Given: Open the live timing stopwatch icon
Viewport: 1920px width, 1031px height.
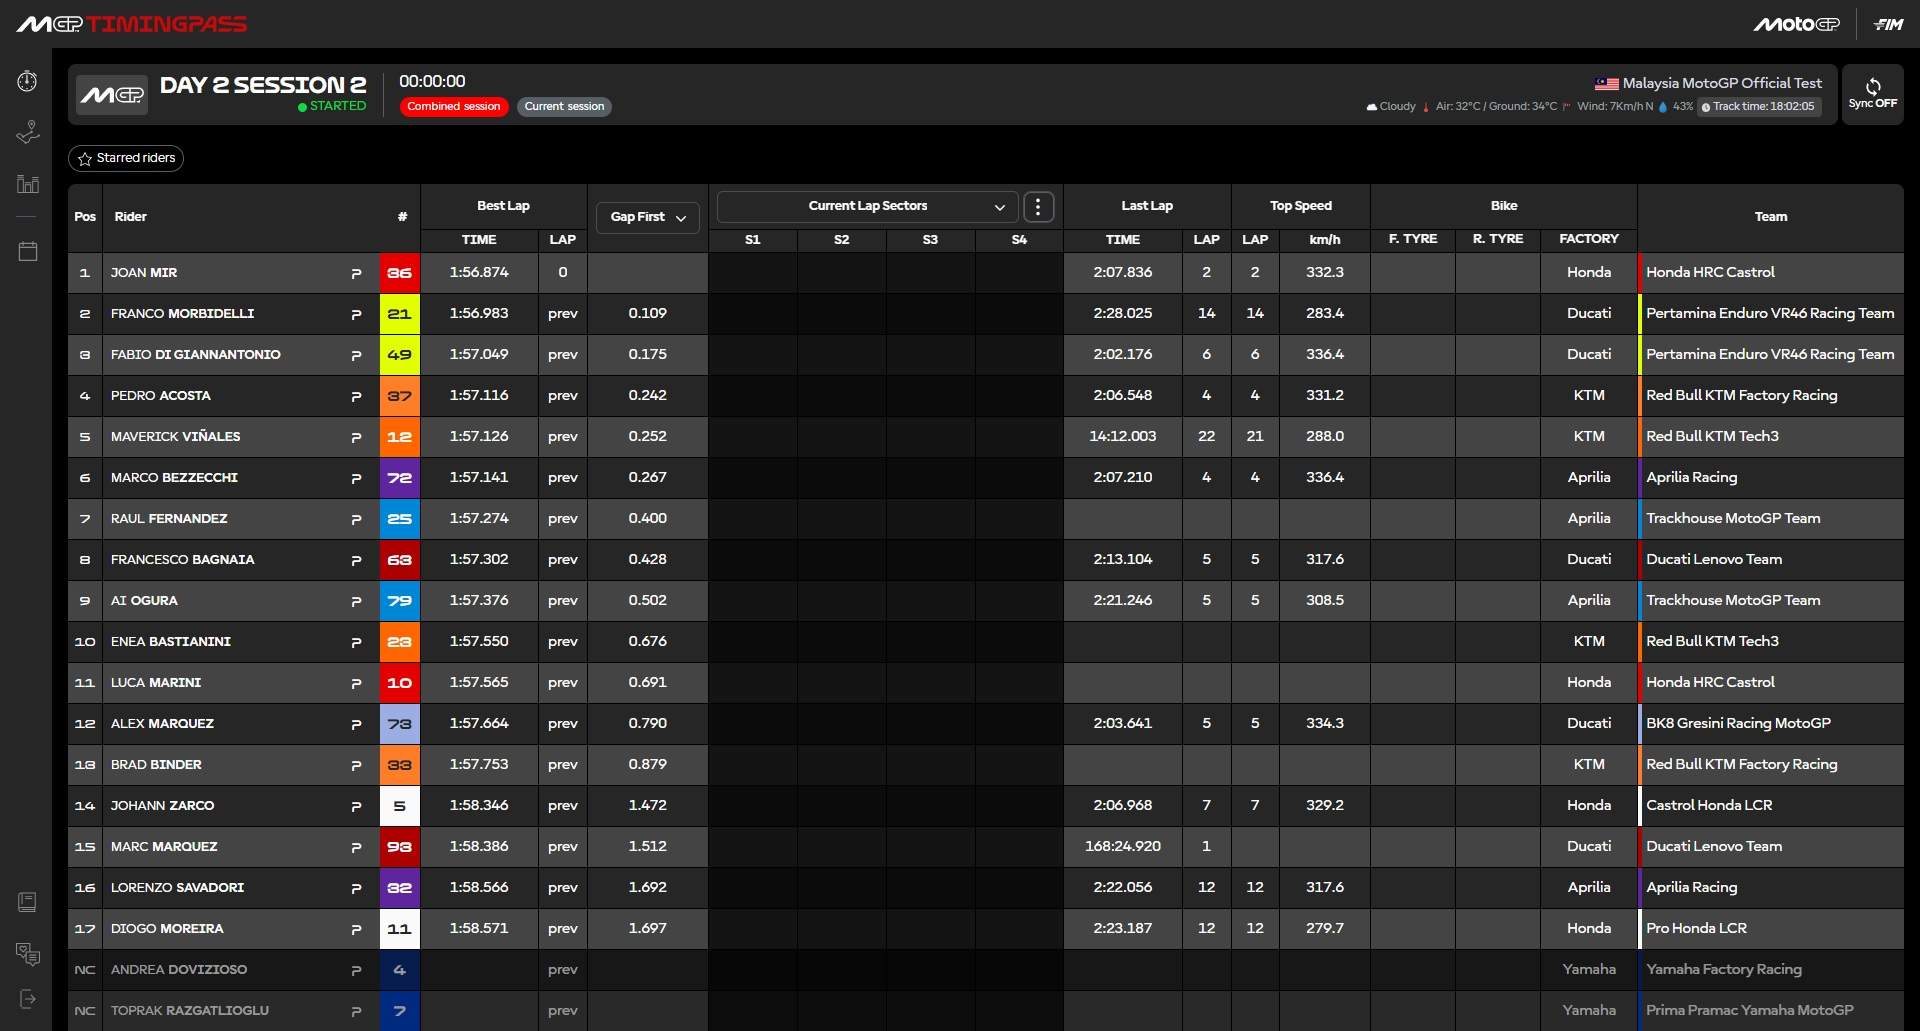Looking at the screenshot, I should (x=27, y=81).
